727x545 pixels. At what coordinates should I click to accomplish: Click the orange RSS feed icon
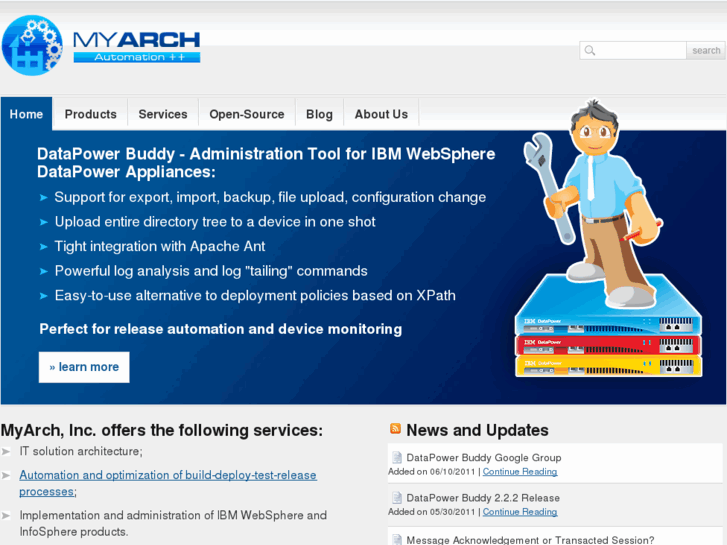click(395, 429)
